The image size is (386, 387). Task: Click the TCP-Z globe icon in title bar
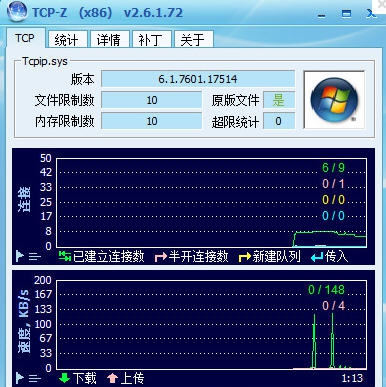[x=17, y=12]
